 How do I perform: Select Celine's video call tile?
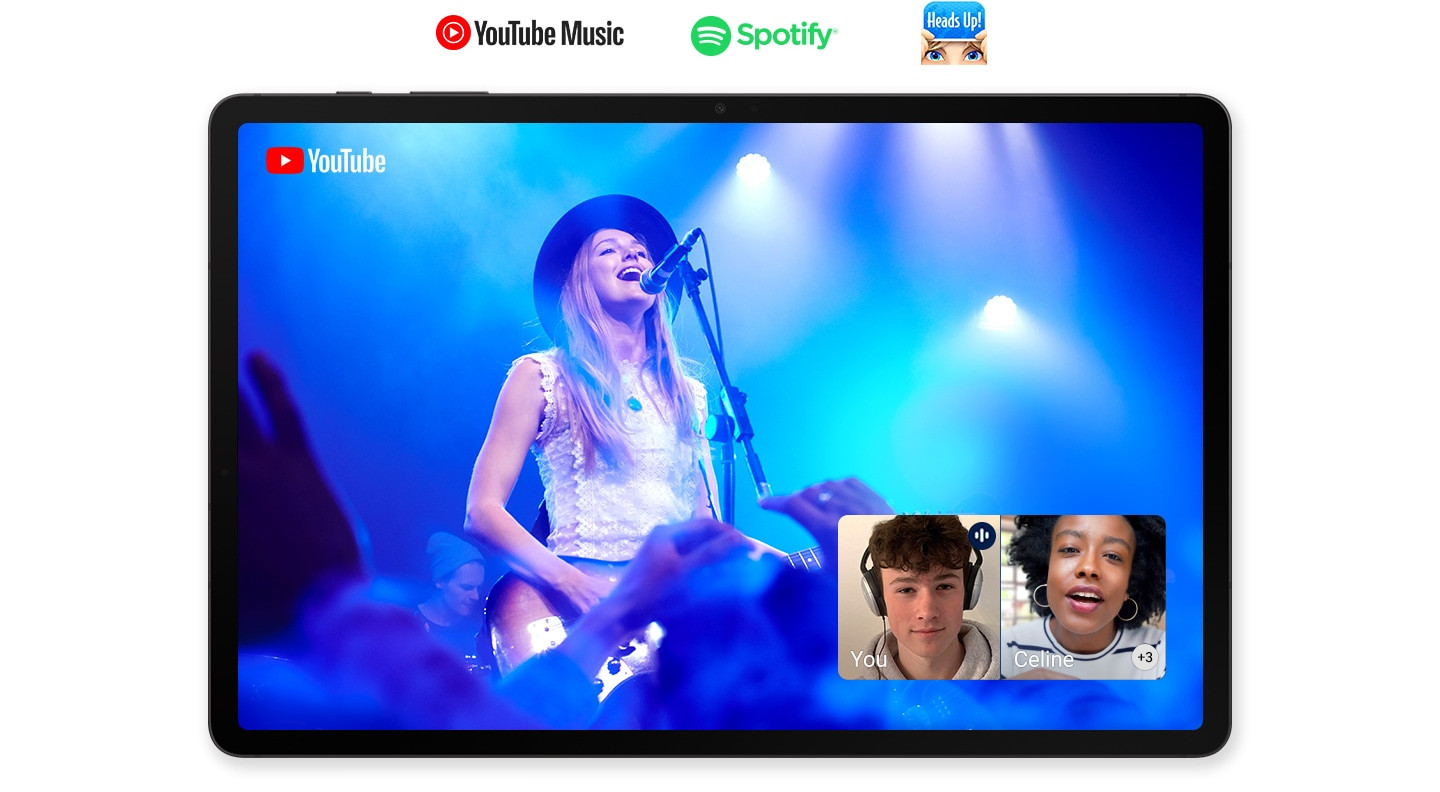1083,597
